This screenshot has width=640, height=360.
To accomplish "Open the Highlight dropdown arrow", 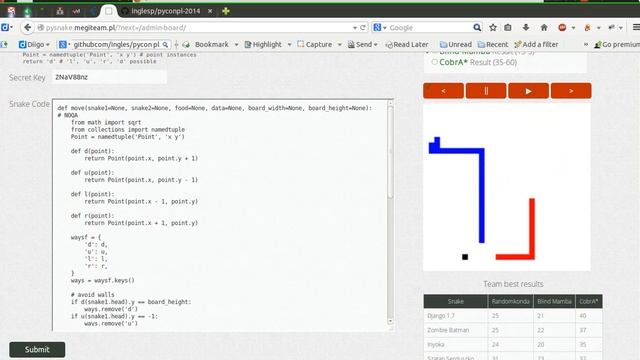I will pyautogui.click(x=289, y=44).
